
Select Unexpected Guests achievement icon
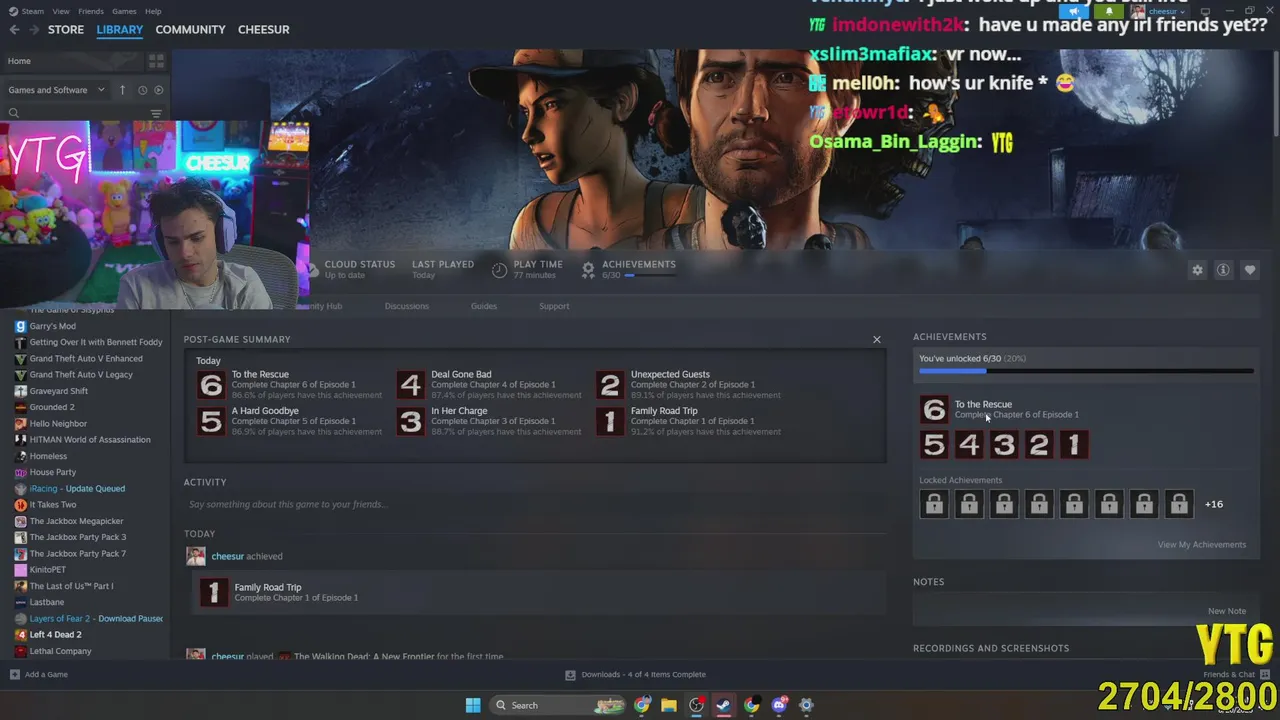click(x=610, y=385)
